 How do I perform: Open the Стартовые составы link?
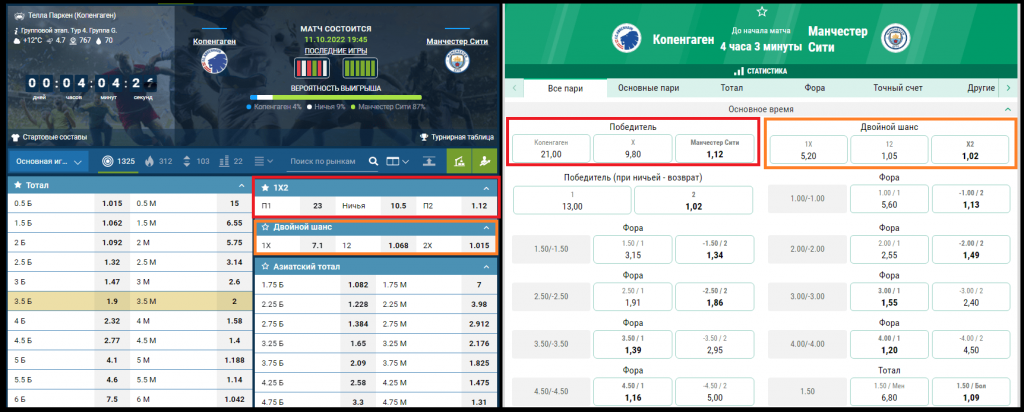coord(48,137)
